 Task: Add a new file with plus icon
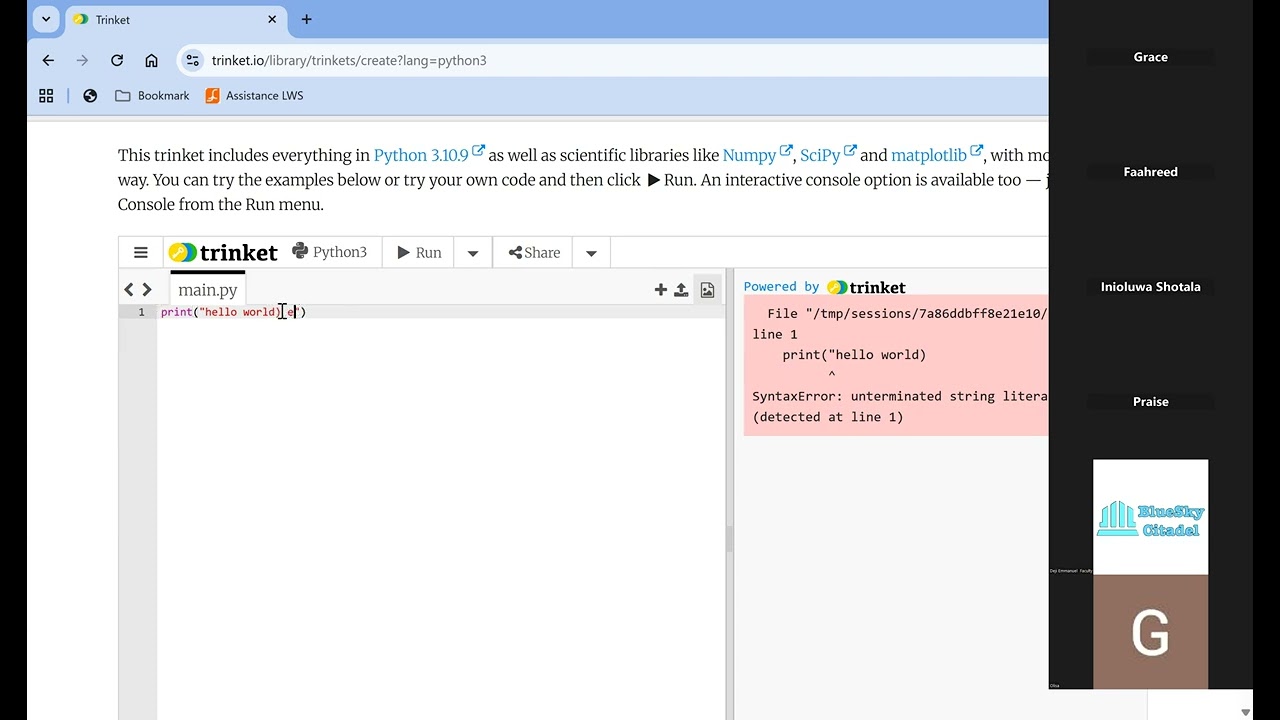click(x=661, y=290)
